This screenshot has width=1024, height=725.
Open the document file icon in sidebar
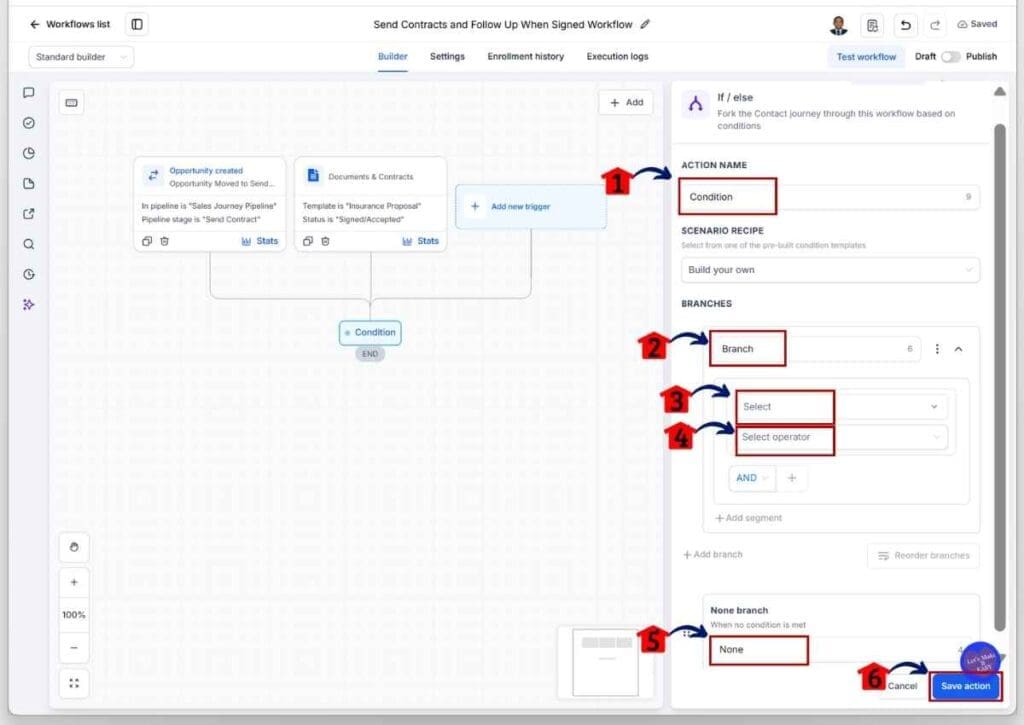pyautogui.click(x=29, y=184)
